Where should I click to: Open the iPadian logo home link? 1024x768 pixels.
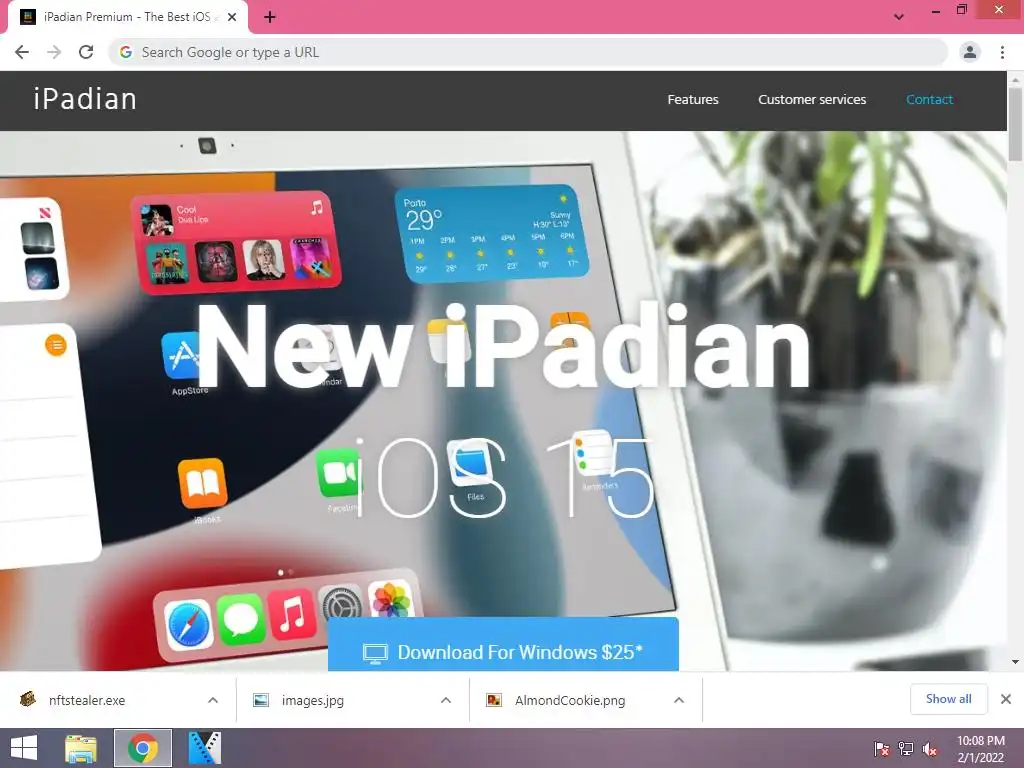click(x=85, y=99)
